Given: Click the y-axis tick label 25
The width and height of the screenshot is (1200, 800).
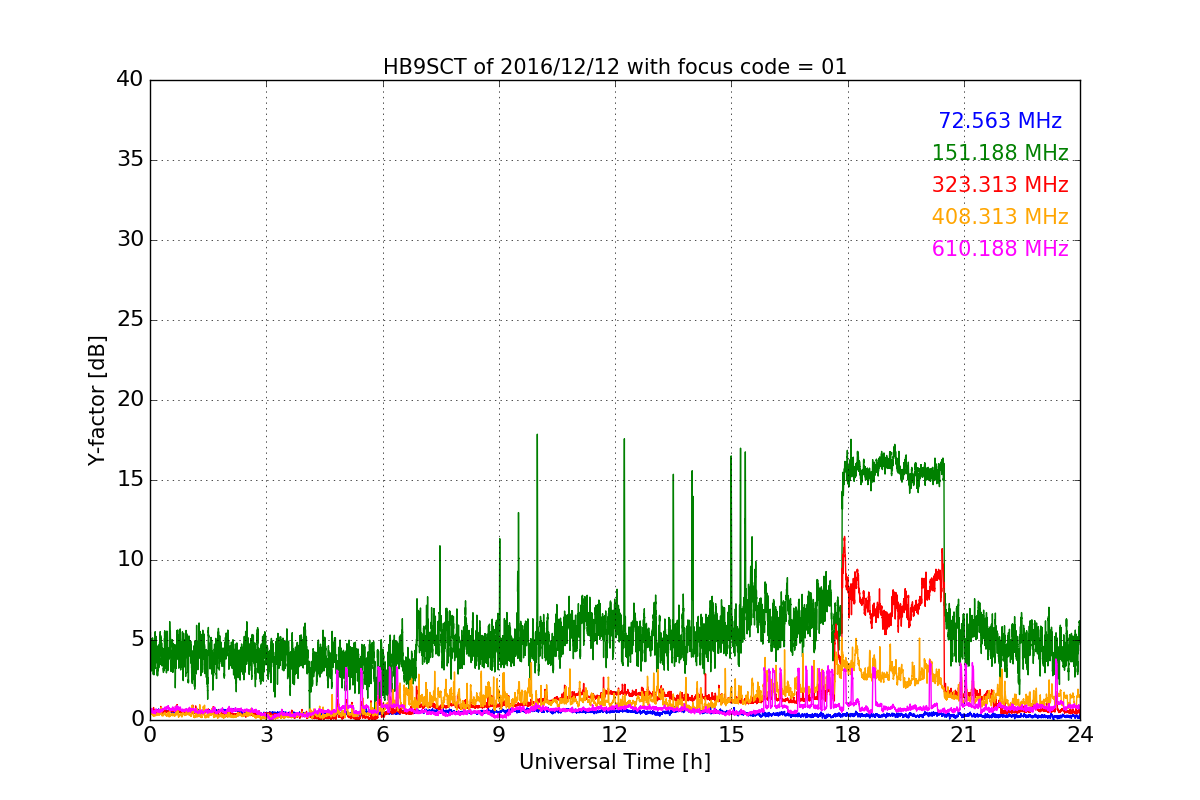Looking at the screenshot, I should pos(130,320).
